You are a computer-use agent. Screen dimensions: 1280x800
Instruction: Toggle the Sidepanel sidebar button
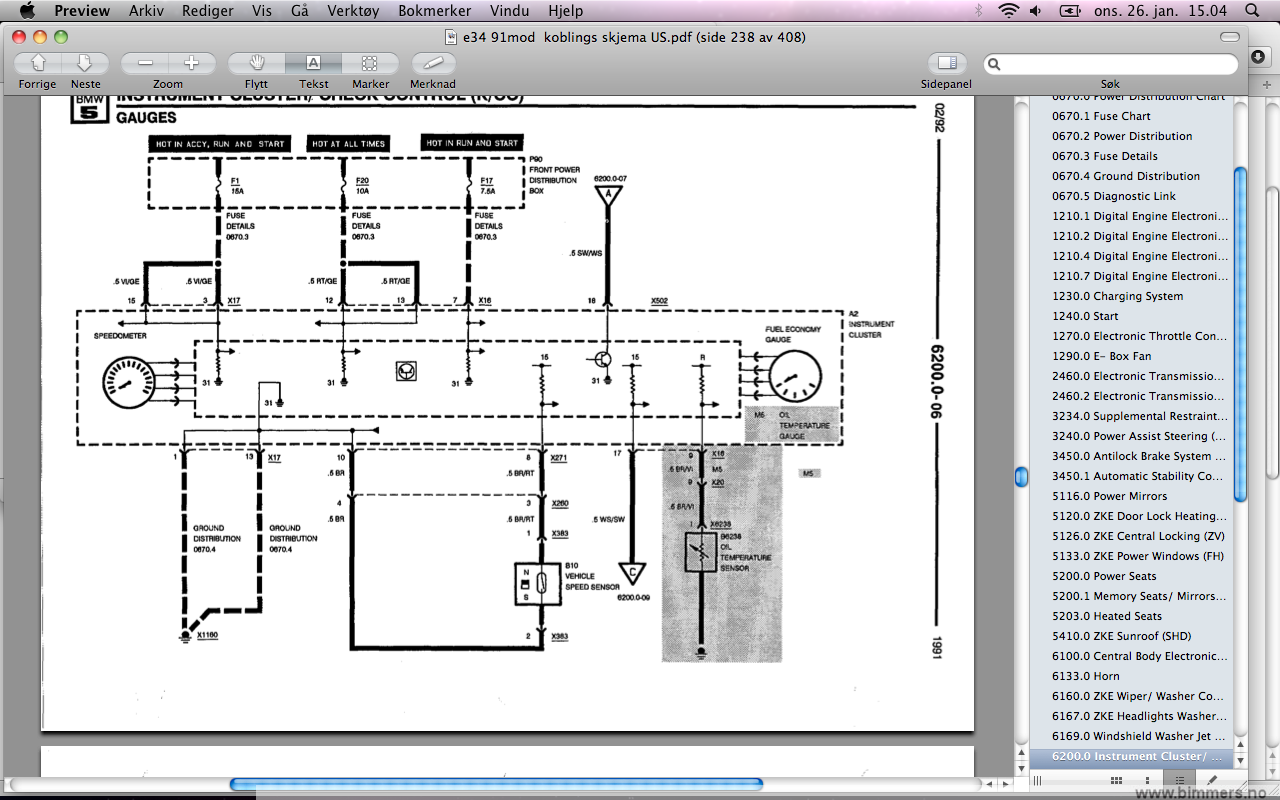click(947, 63)
